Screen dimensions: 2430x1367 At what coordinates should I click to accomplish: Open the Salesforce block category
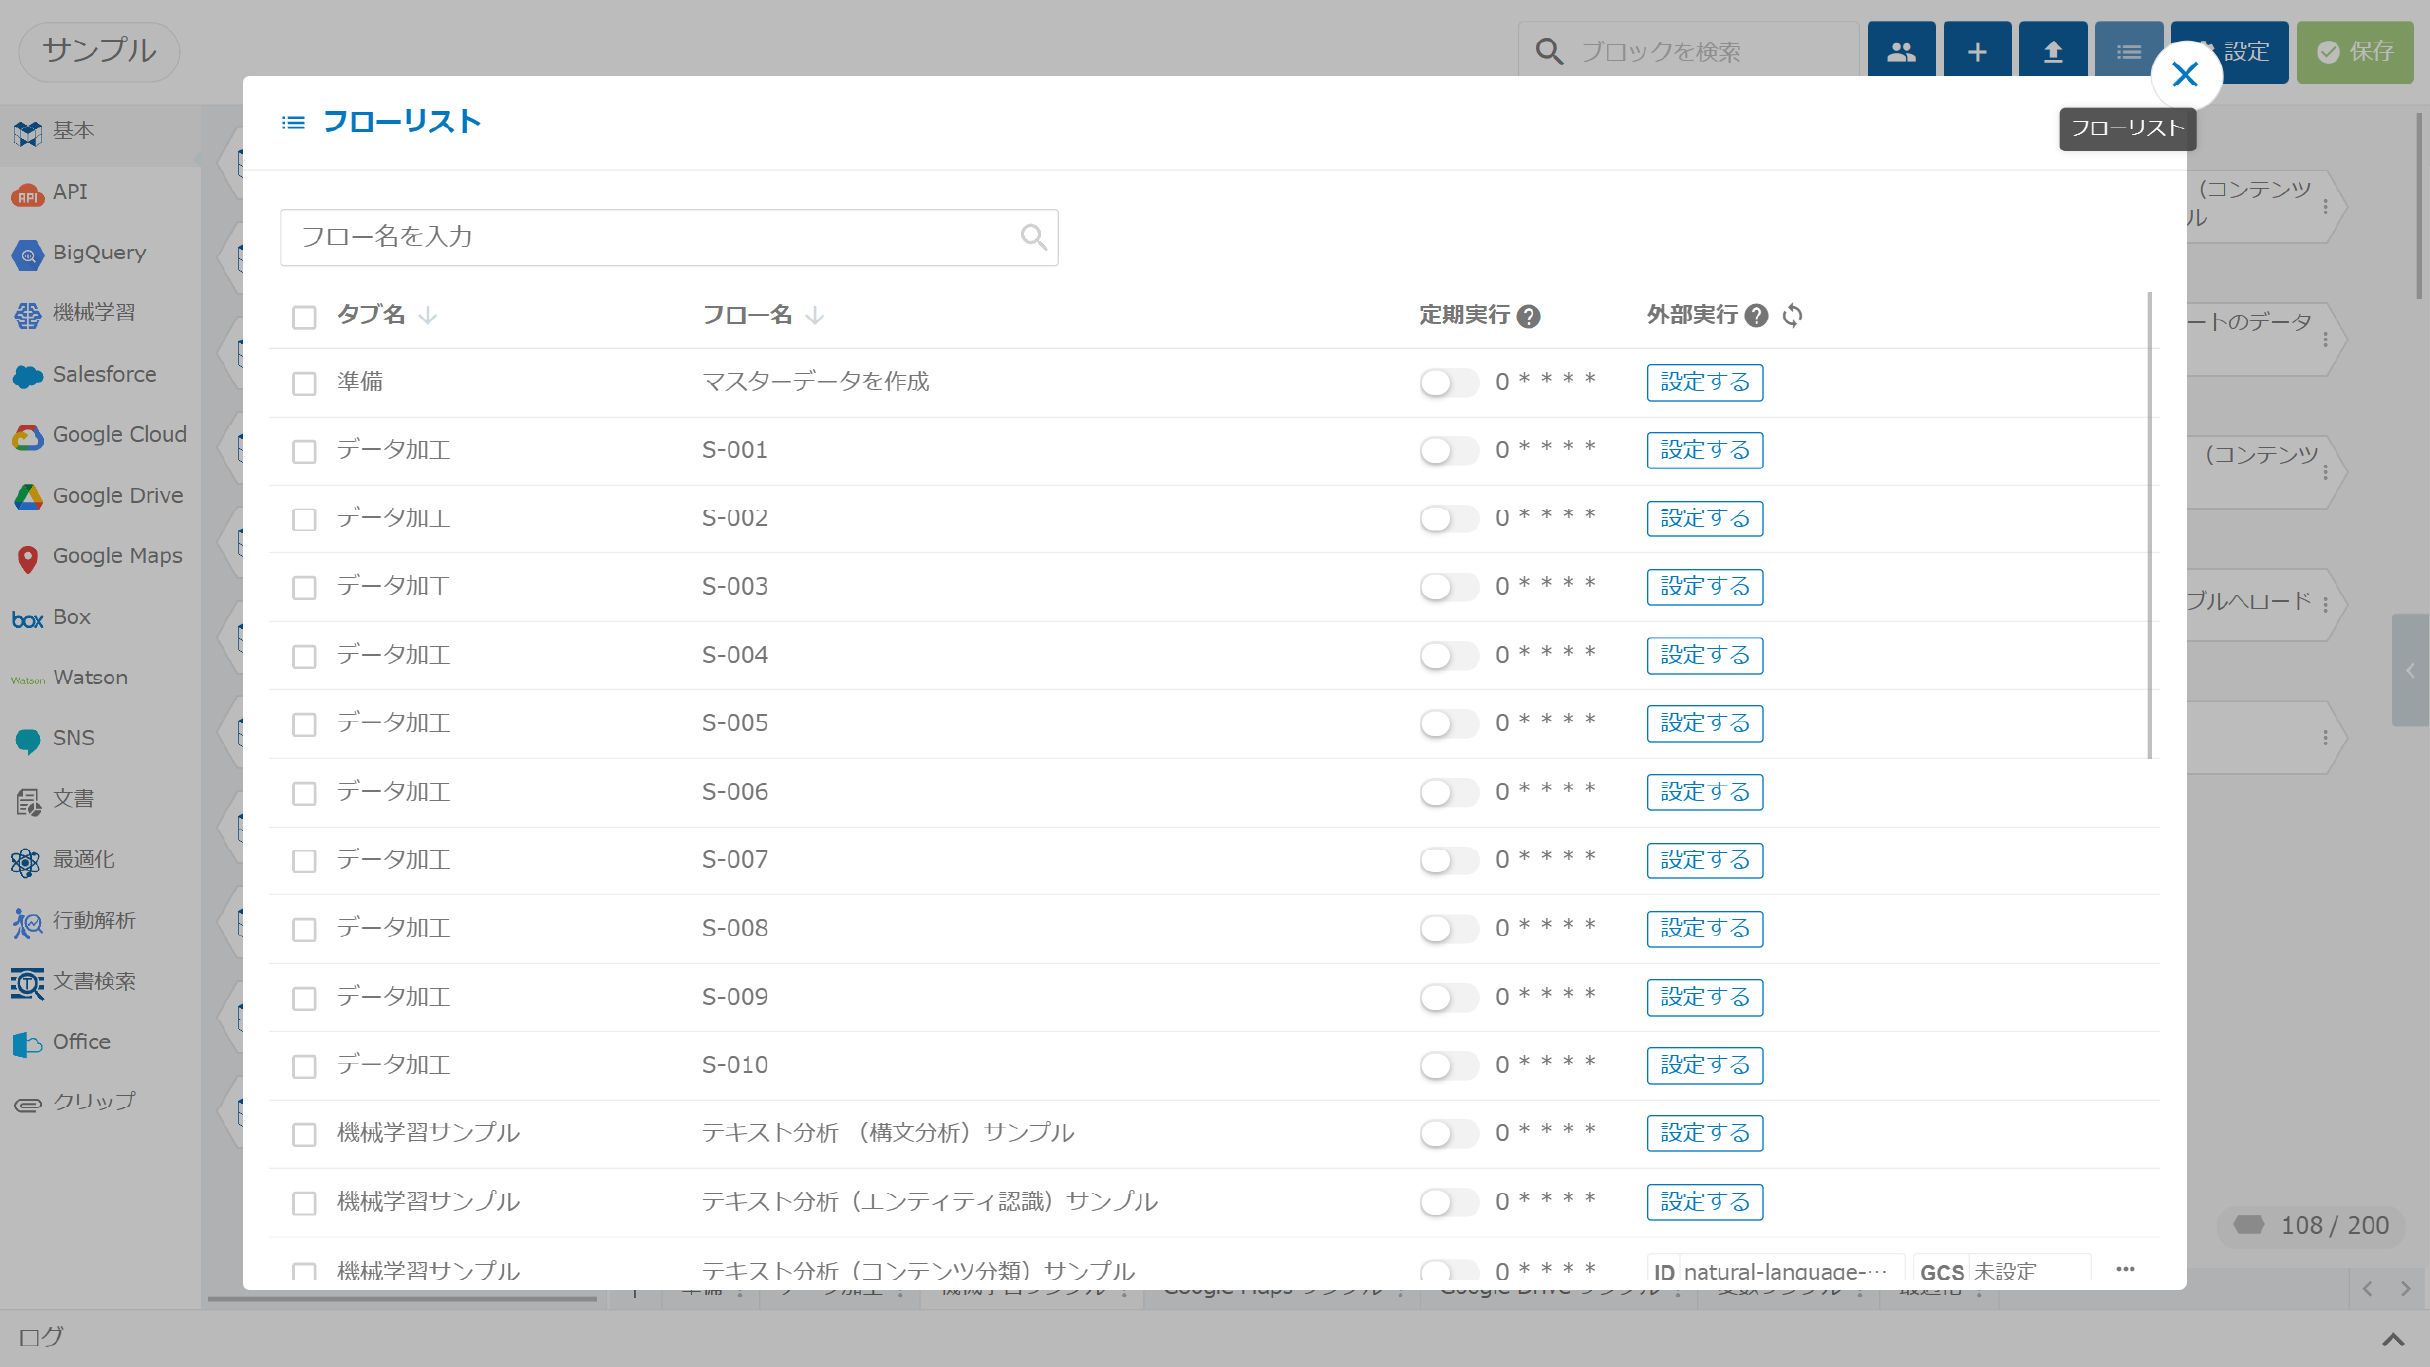click(100, 374)
